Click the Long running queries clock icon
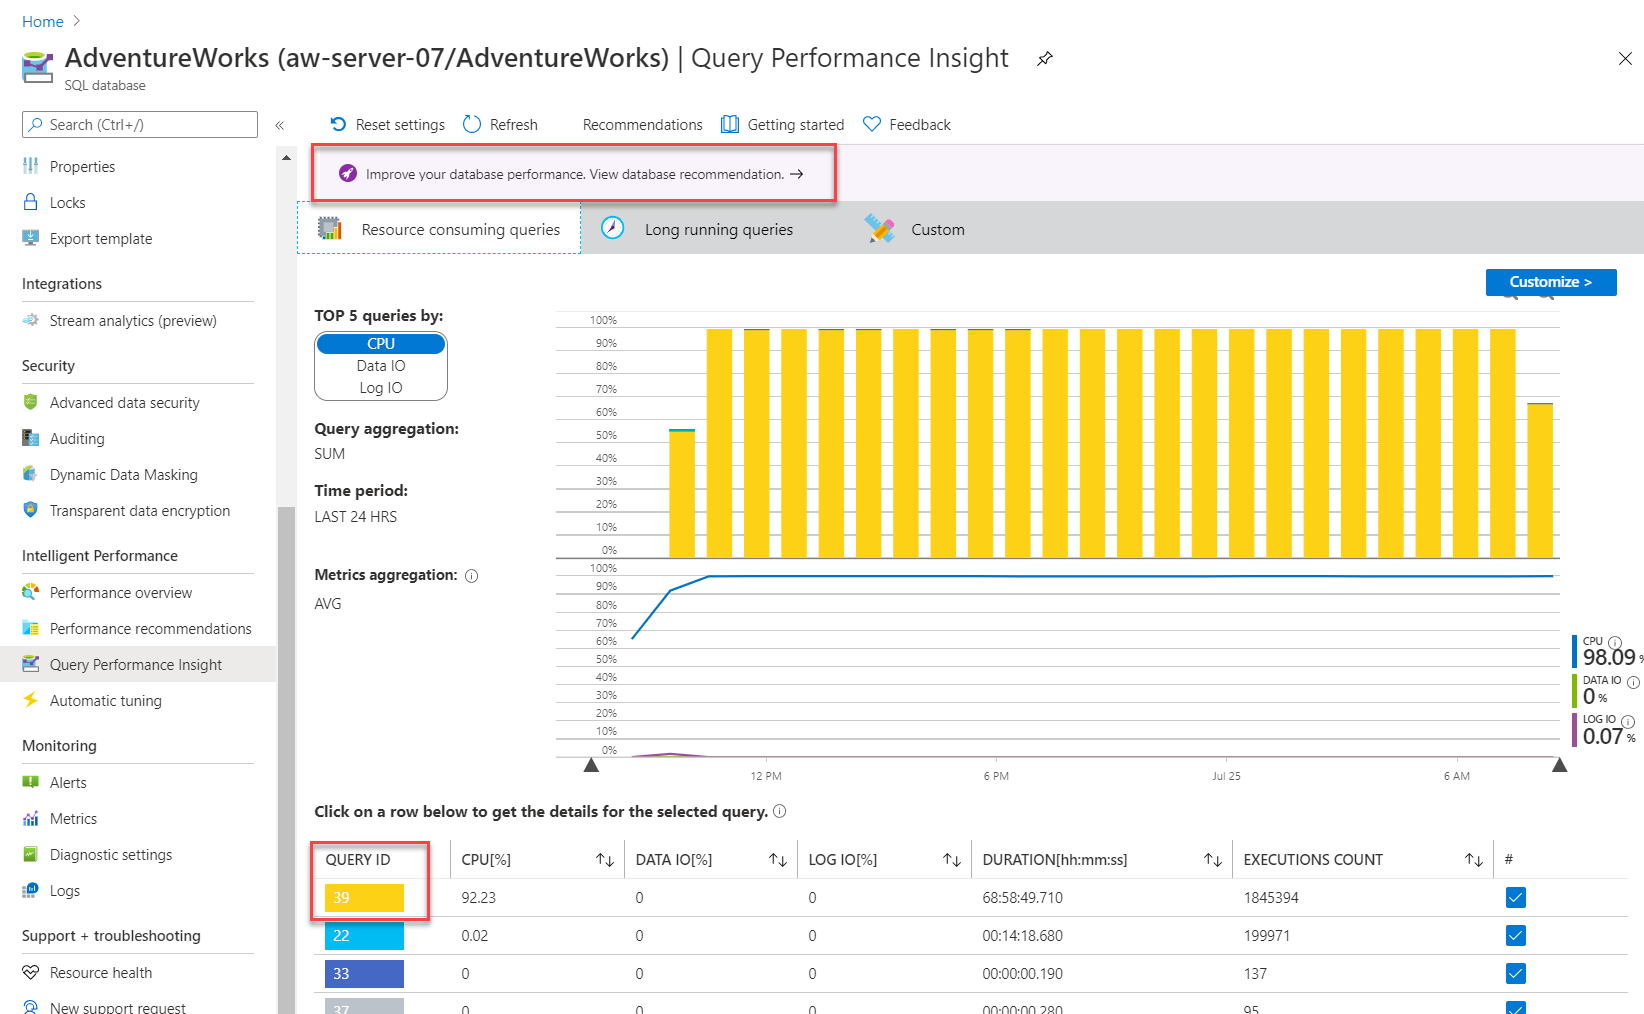Screen dimensions: 1644x1014 point(613,228)
